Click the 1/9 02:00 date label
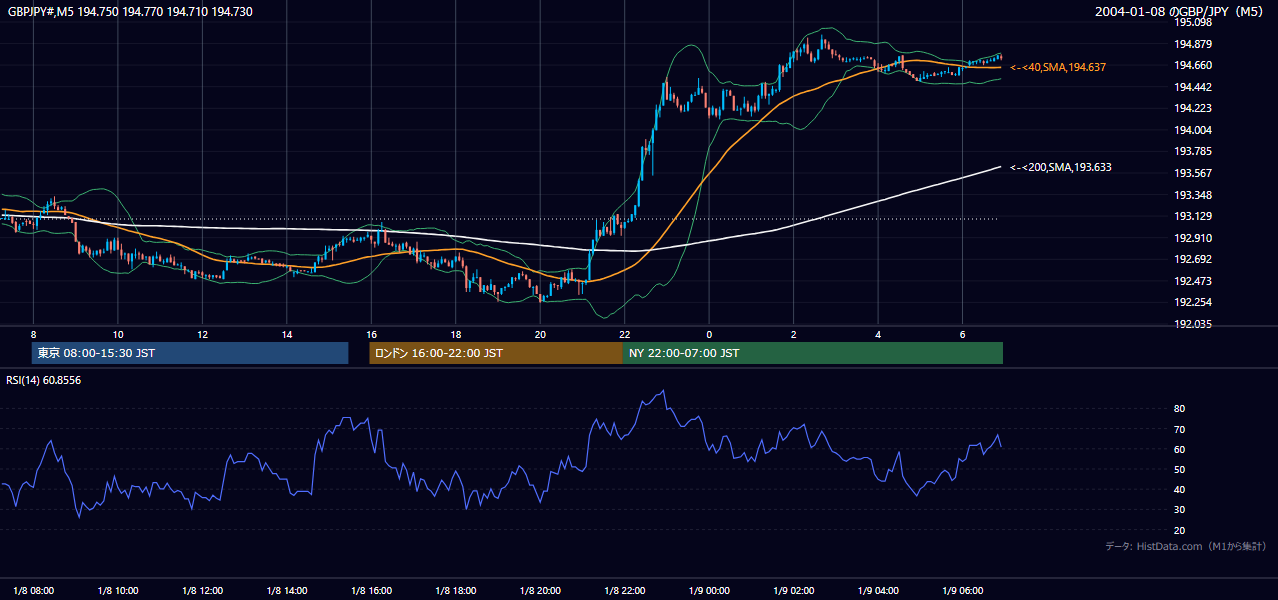 point(793,590)
